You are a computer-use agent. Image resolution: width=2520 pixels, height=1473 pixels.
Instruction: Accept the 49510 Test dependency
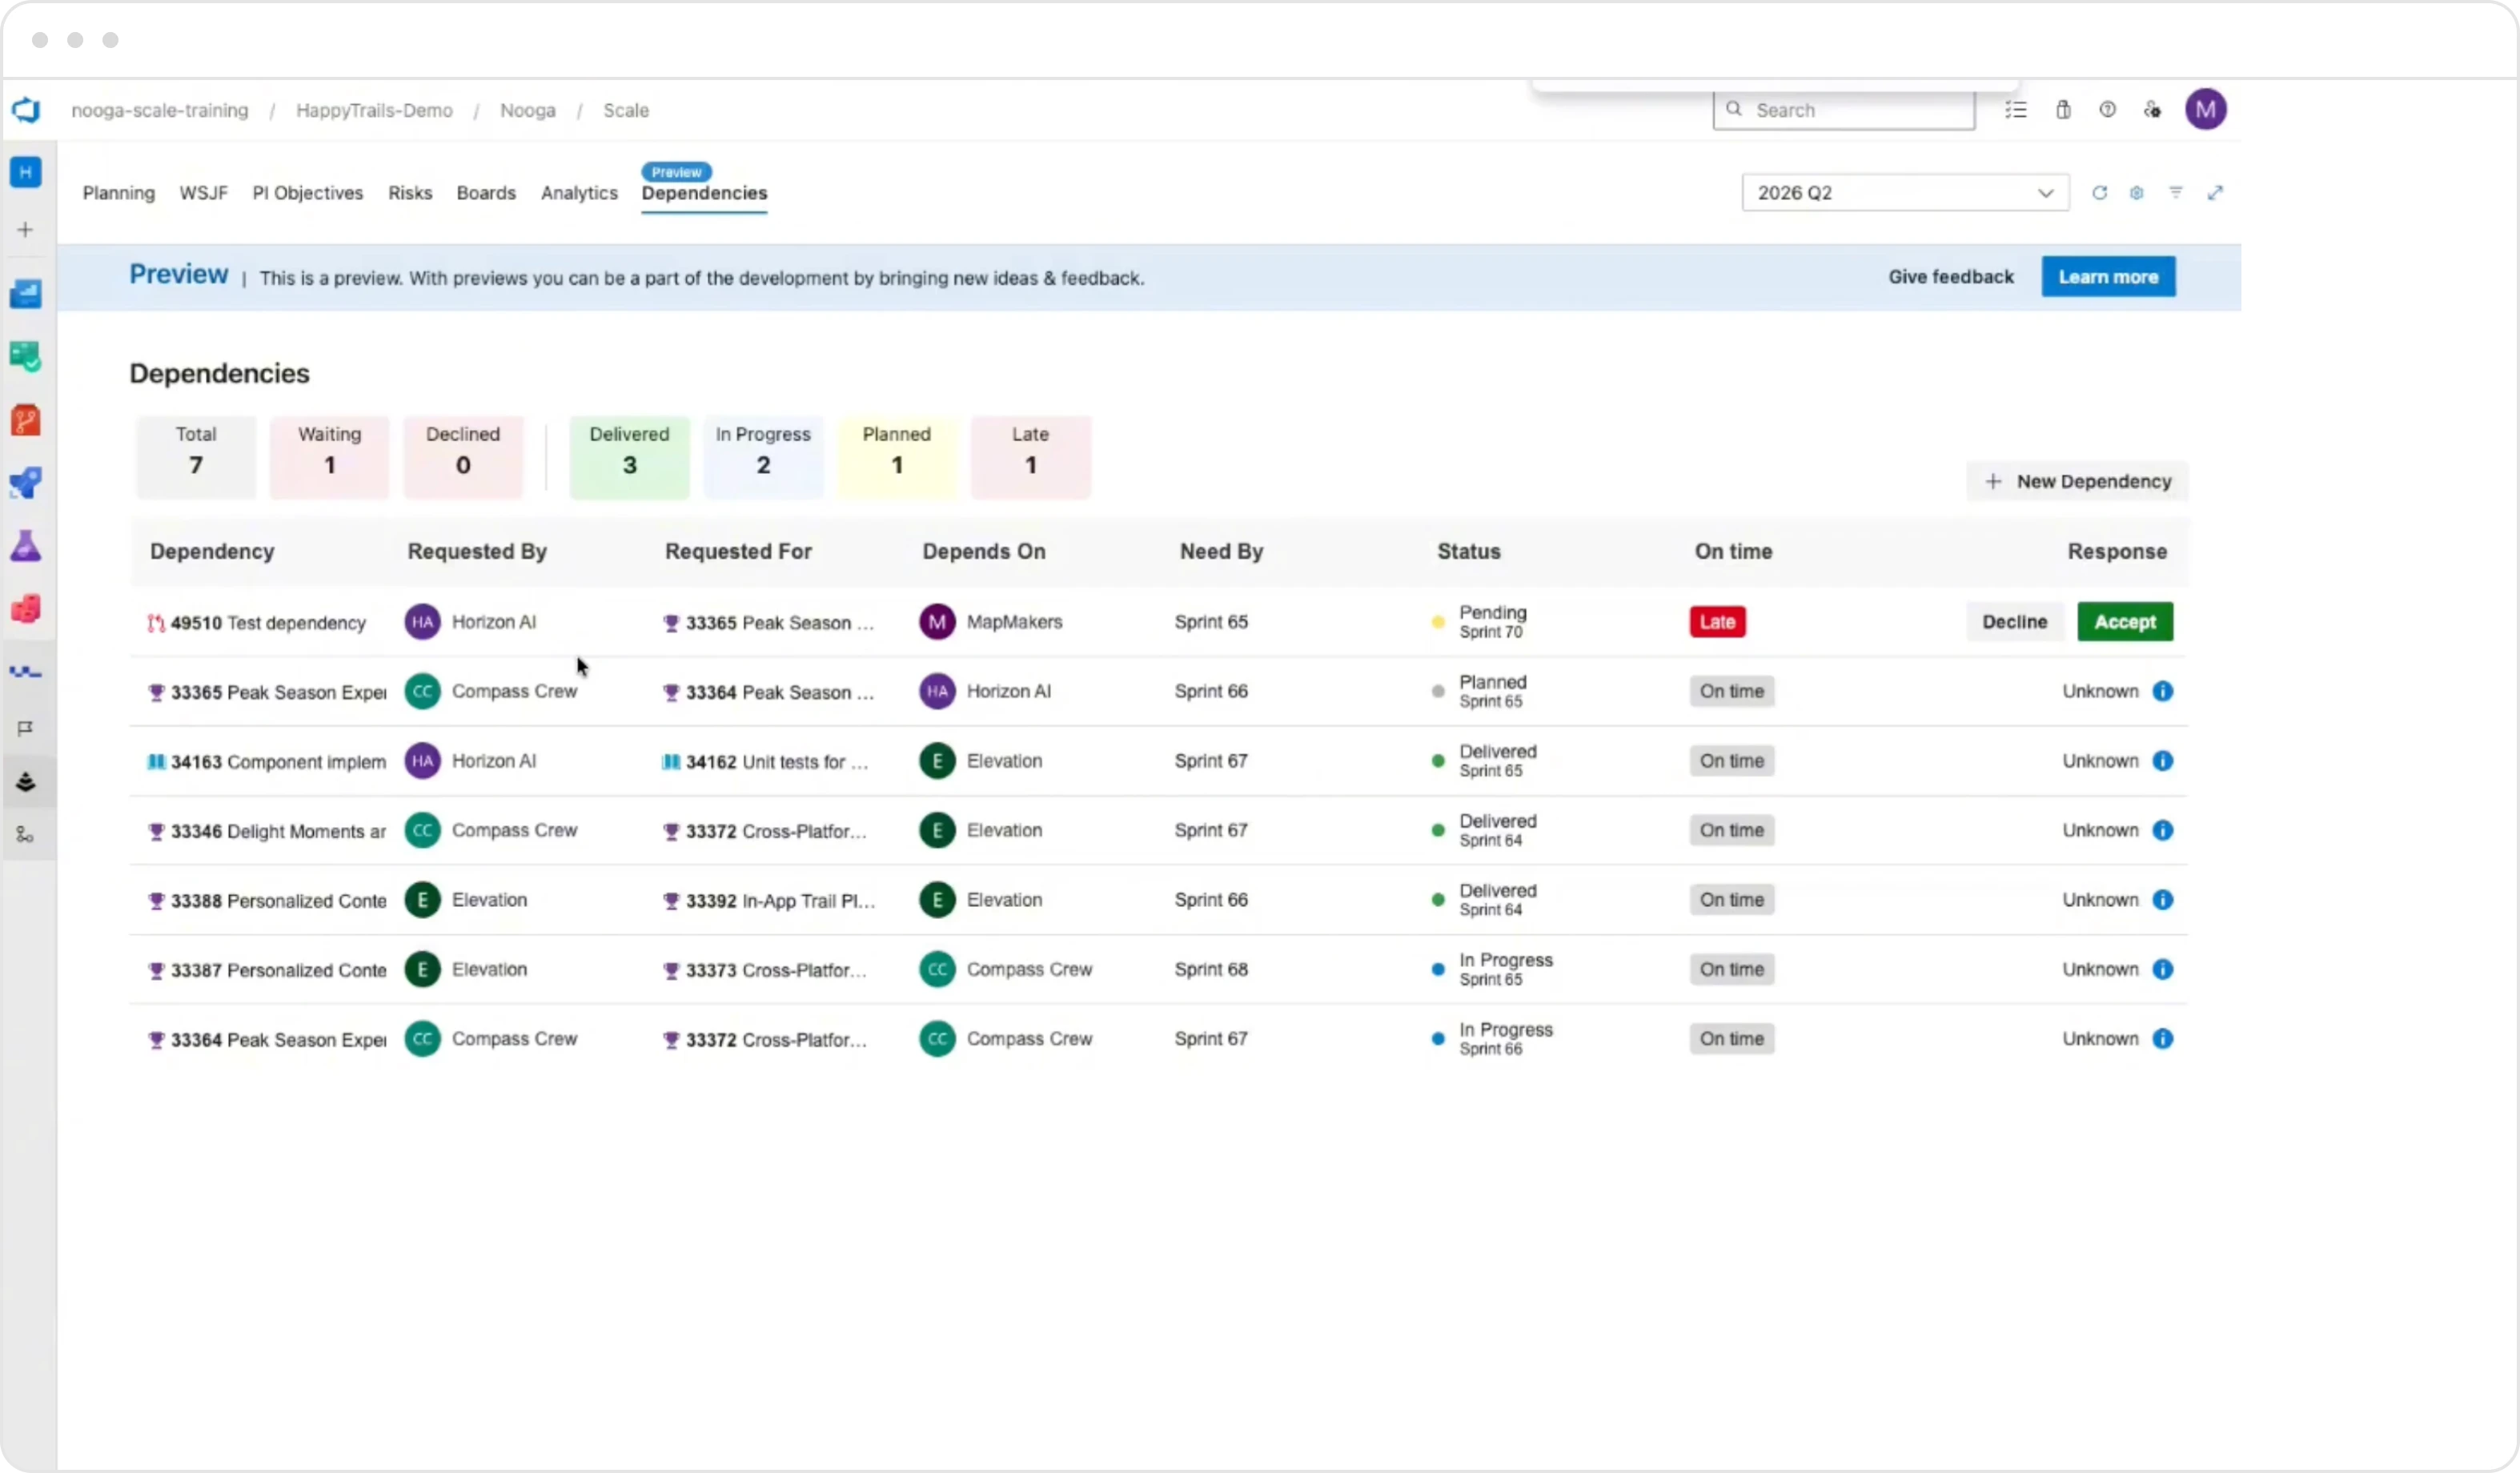tap(2125, 622)
